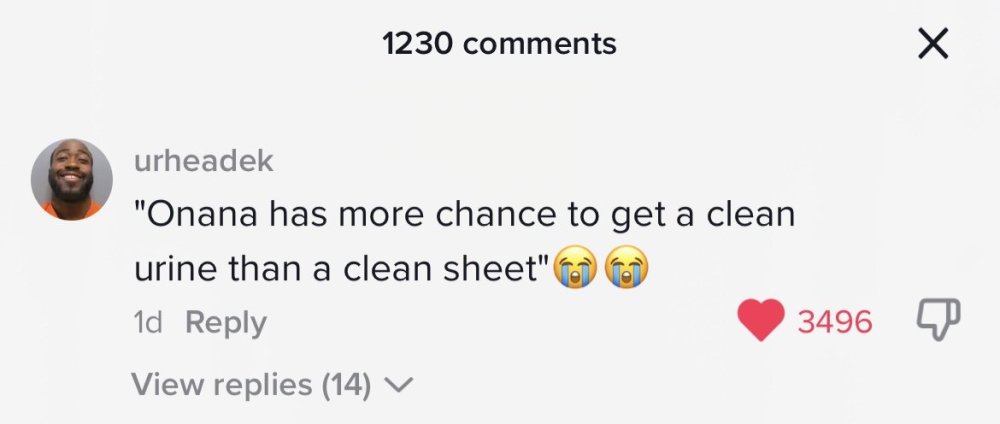Click the 1d timestamp under the comment
The image size is (1000, 424).
(148, 323)
